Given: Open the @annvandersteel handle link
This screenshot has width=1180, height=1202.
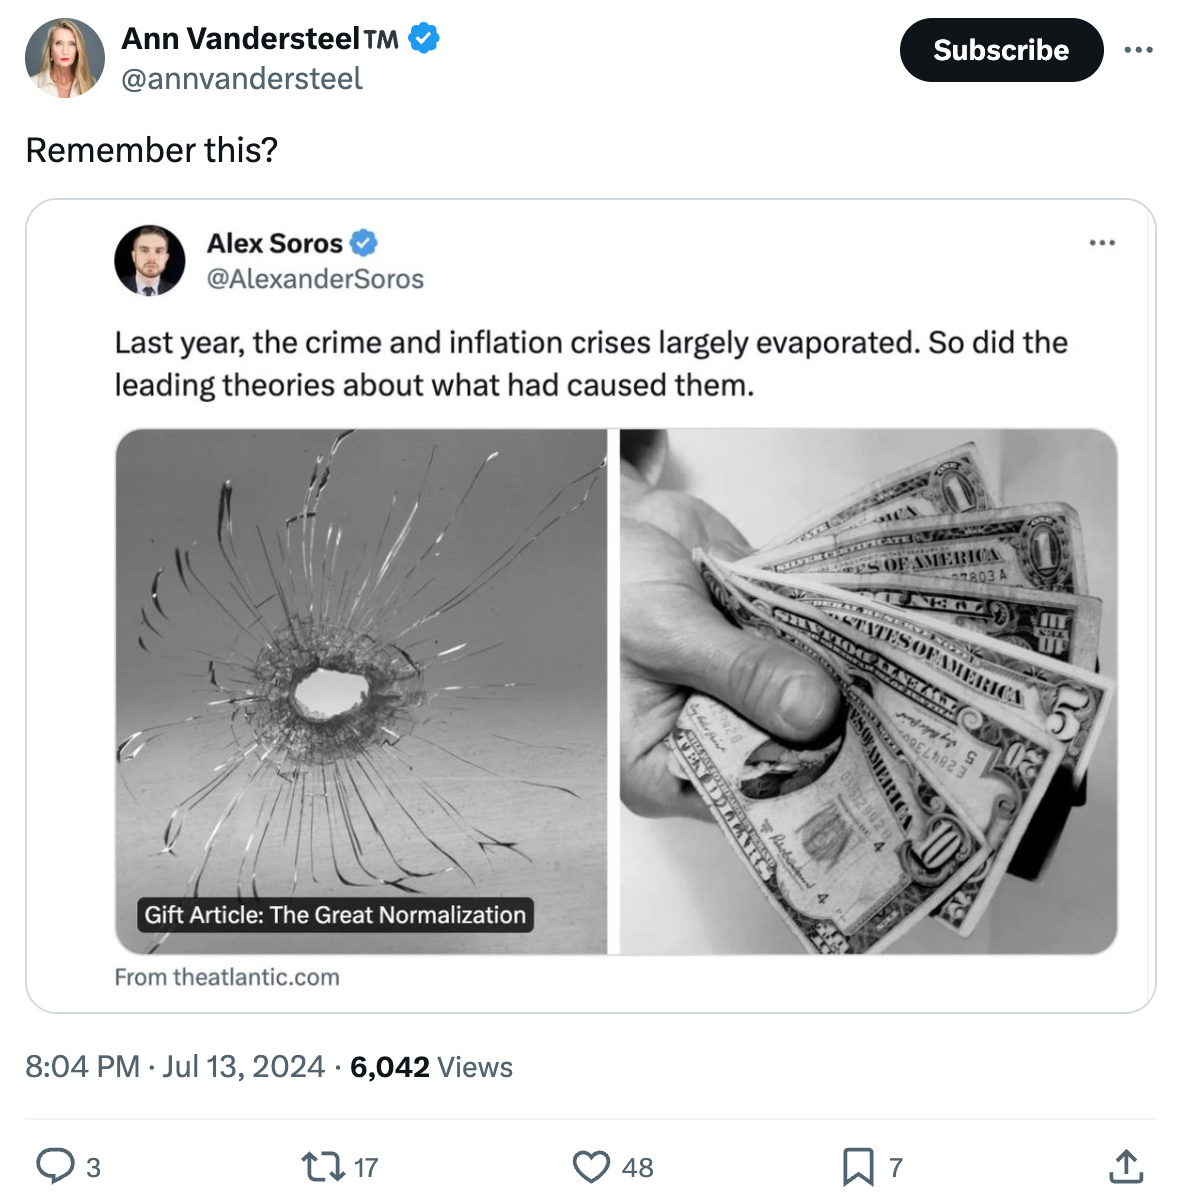Looking at the screenshot, I should (x=242, y=79).
